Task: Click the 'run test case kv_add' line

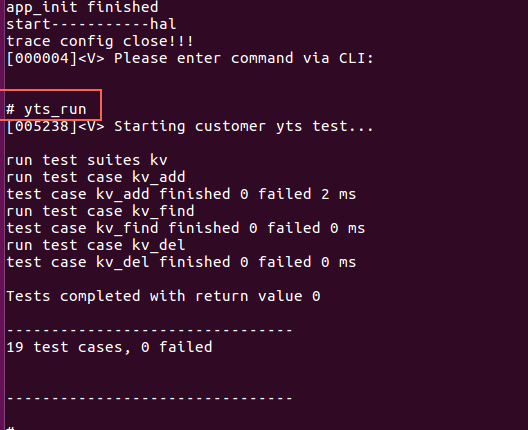Action: click(96, 177)
